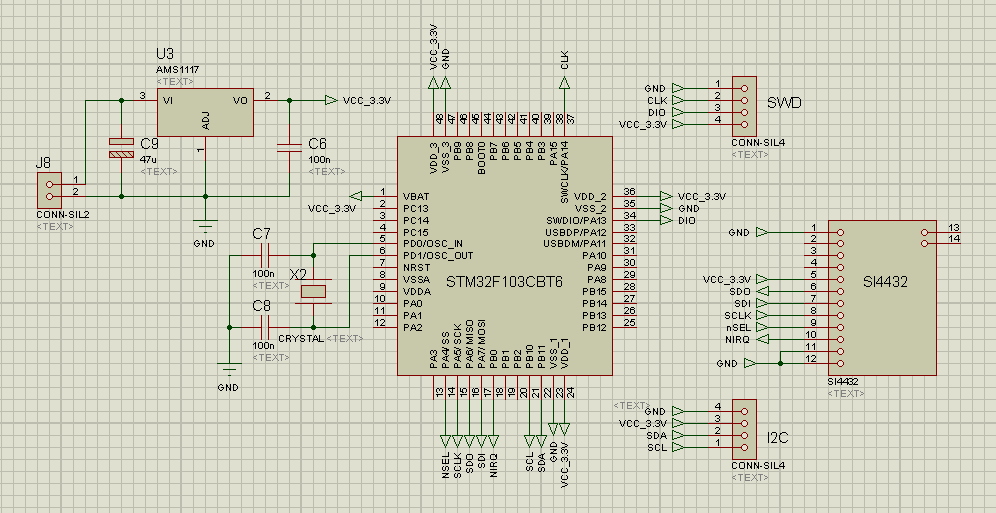Select the NIRQ terminal on the SI4432
Screen dimensions: 996x513
[x=763, y=338]
